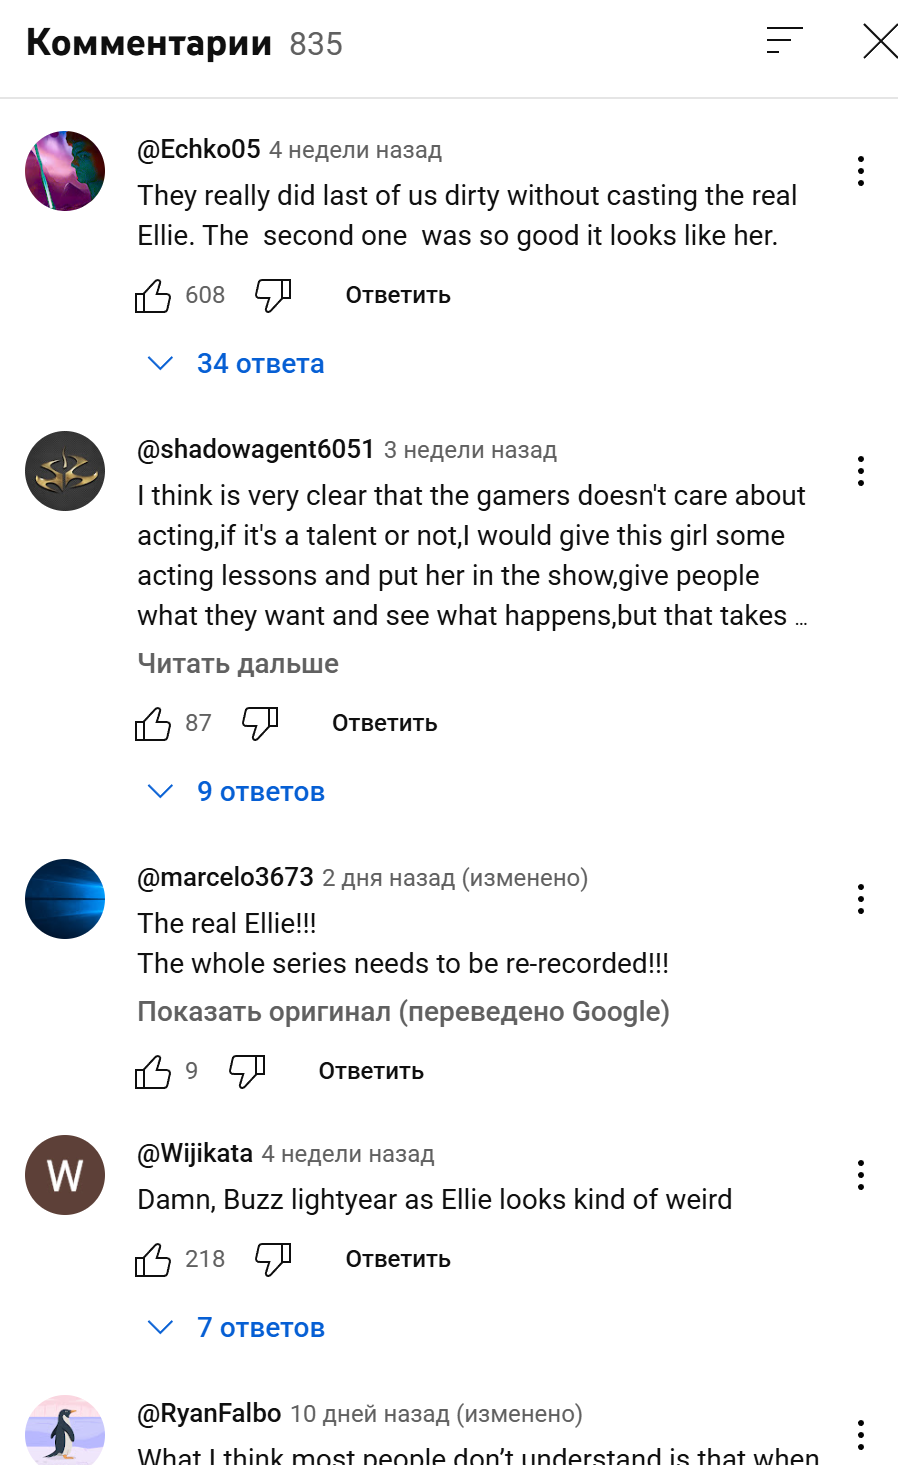
Task: Open @Echko05's profile avatar
Action: pyautogui.click(x=65, y=171)
